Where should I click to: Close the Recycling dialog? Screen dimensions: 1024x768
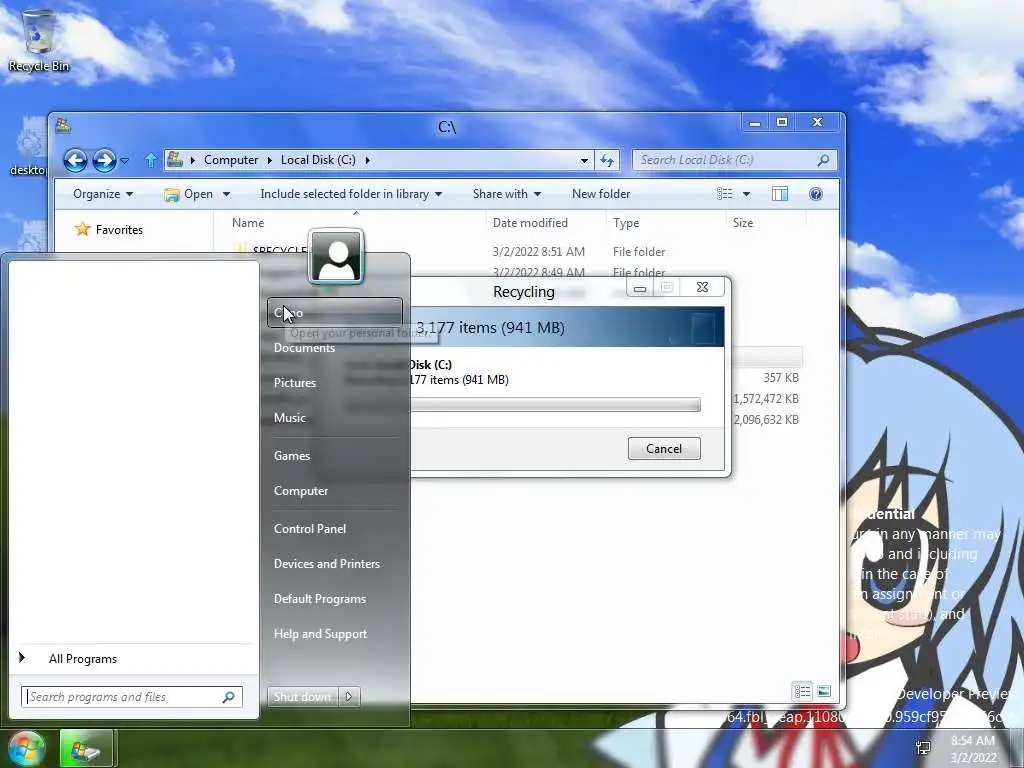[702, 287]
